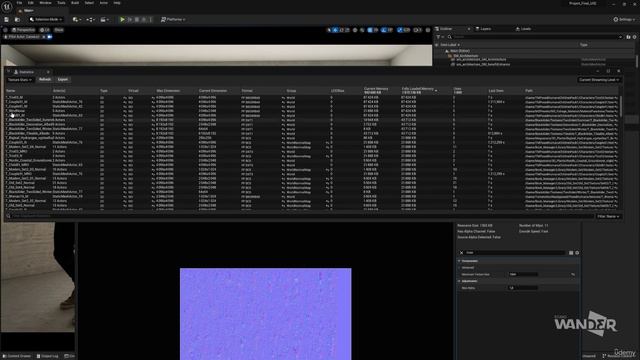This screenshot has width=640, height=360.
Task: Open the Edit menu
Action: (31, 3)
